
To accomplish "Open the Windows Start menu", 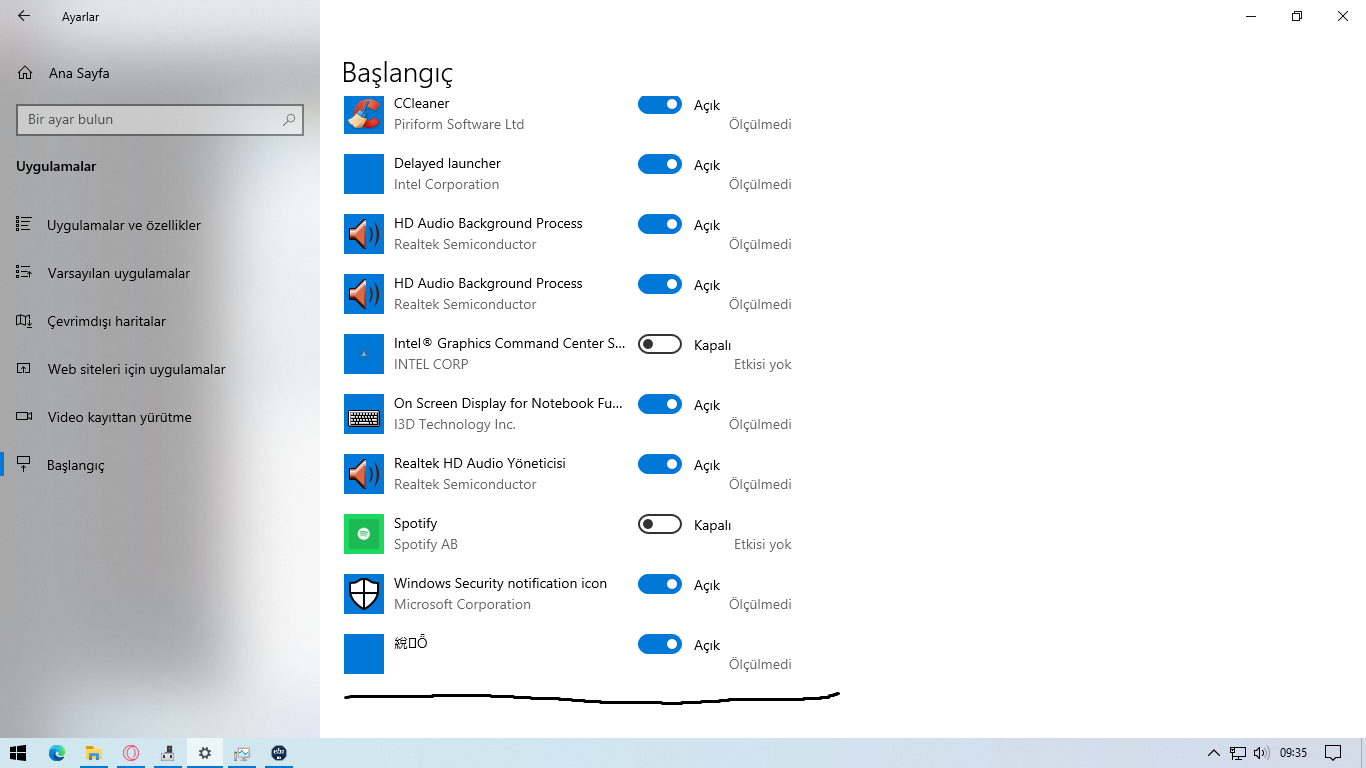I will (x=18, y=753).
